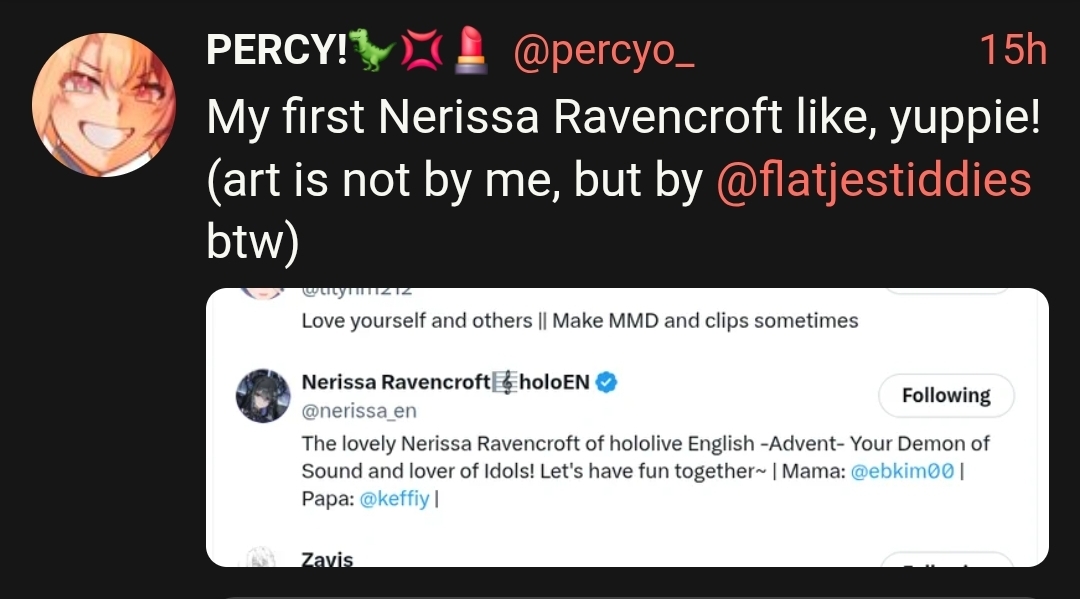Click the 'Love yourself and others' bio line
This screenshot has width=1080, height=599.
tap(579, 321)
